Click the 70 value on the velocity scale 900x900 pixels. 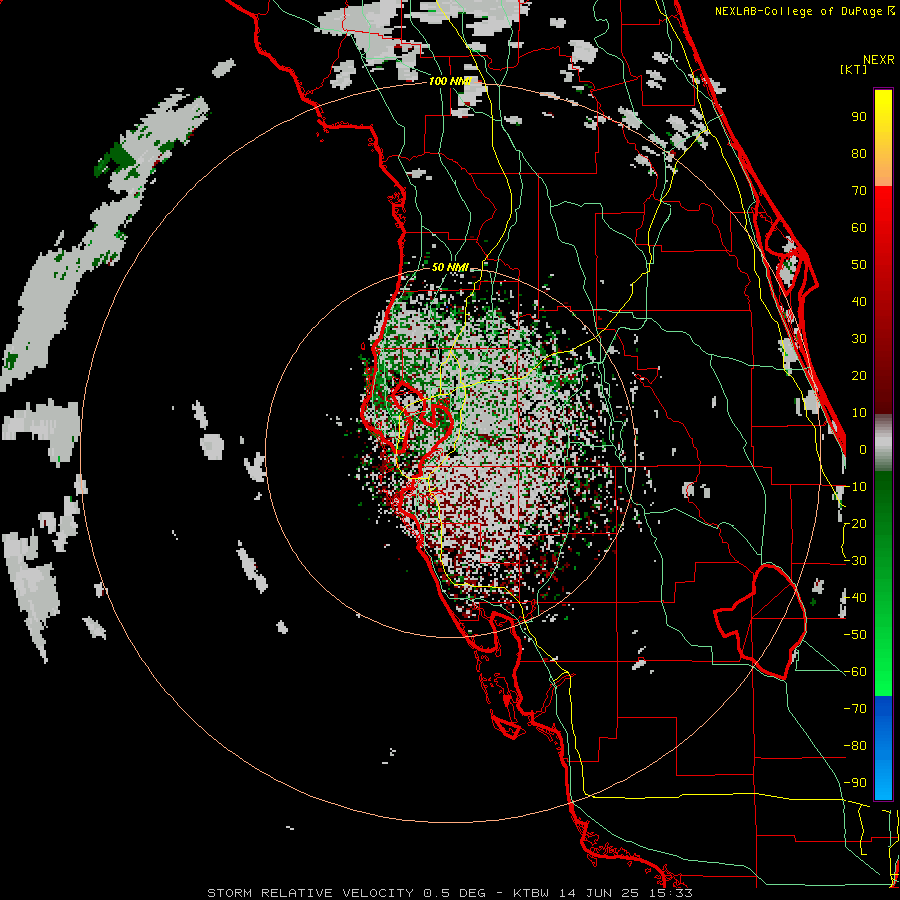click(x=859, y=191)
